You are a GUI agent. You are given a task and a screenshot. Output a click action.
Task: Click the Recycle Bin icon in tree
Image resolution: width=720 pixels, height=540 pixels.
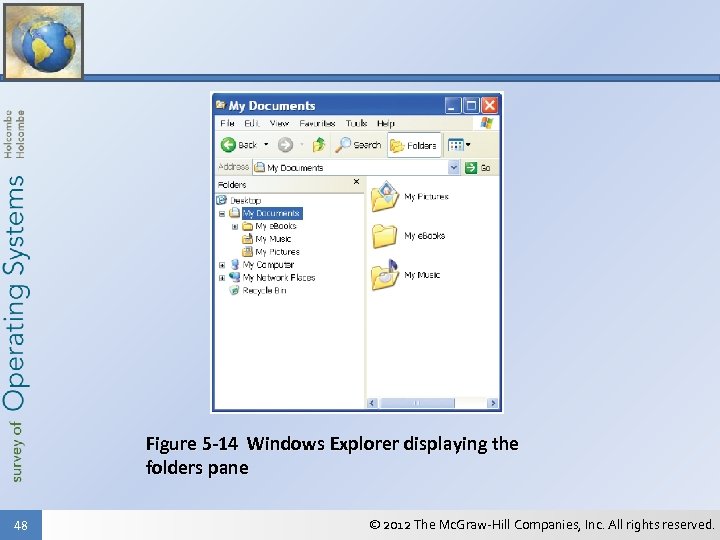235,290
